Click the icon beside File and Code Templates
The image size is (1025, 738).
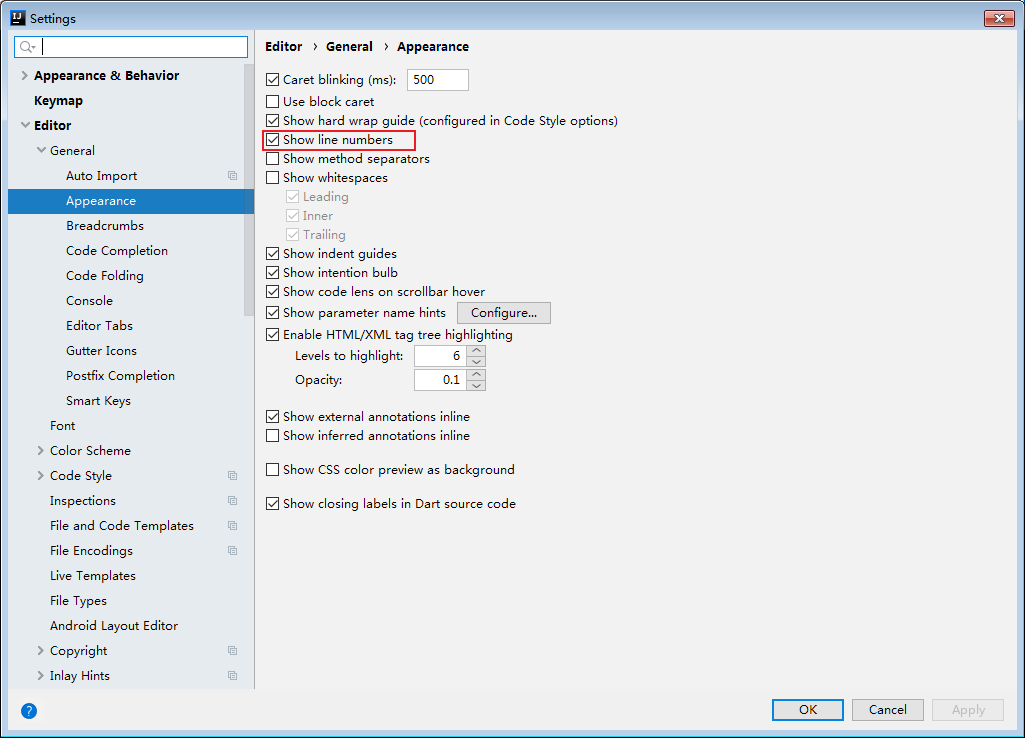[x=232, y=526]
